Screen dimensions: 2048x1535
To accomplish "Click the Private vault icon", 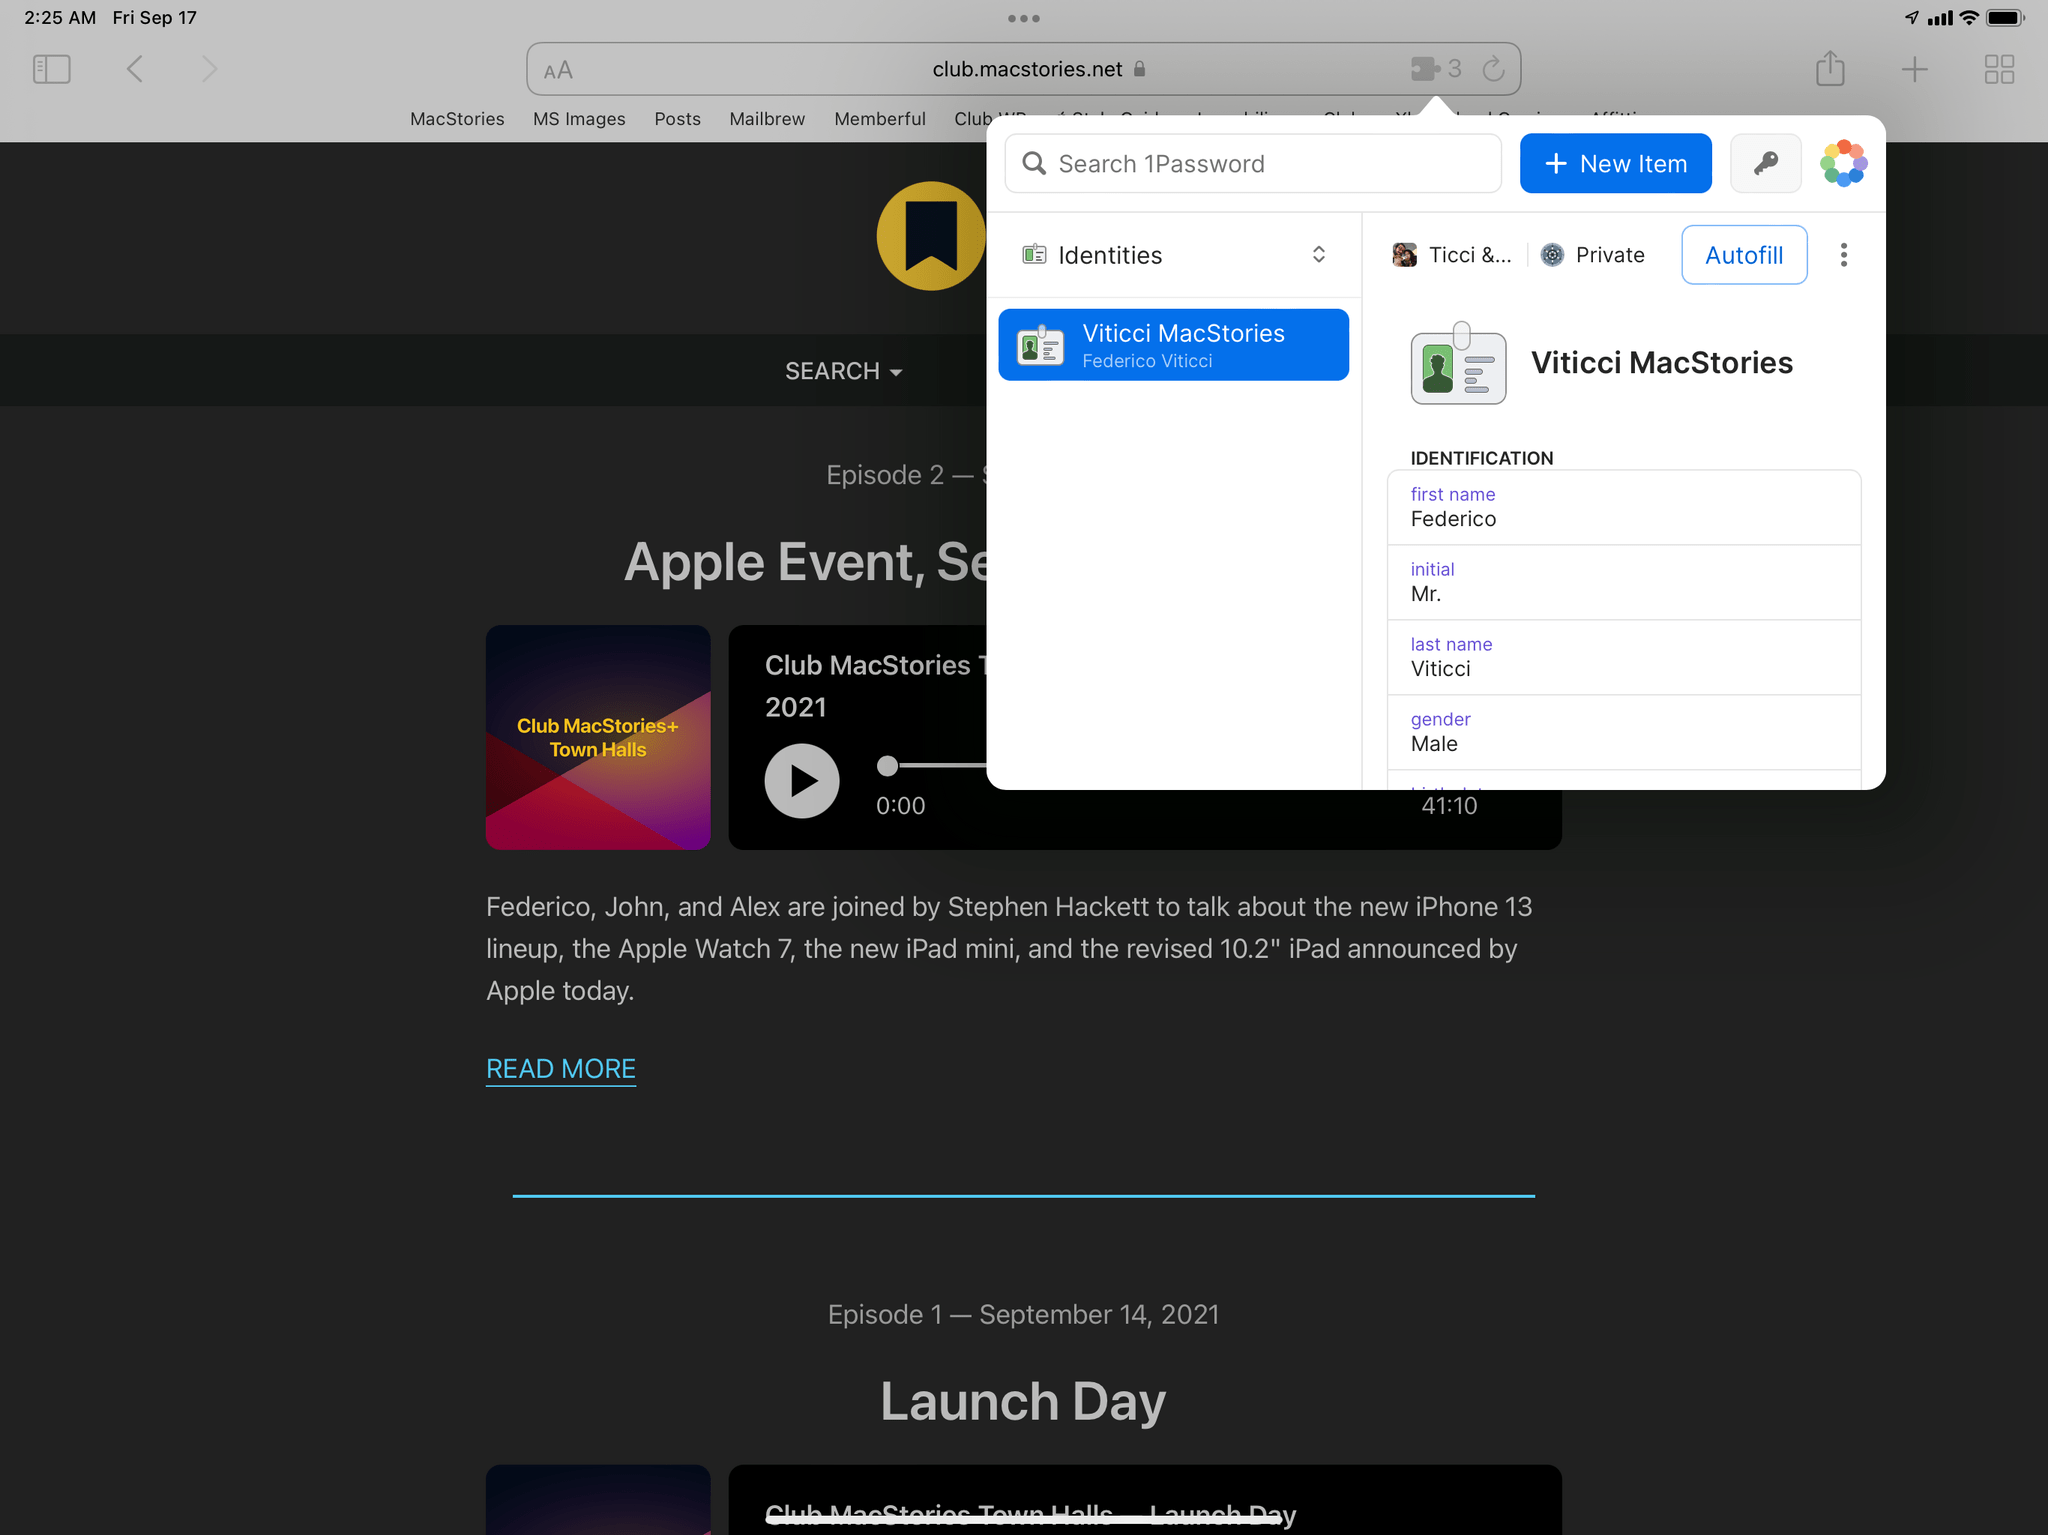I will click(x=1551, y=253).
